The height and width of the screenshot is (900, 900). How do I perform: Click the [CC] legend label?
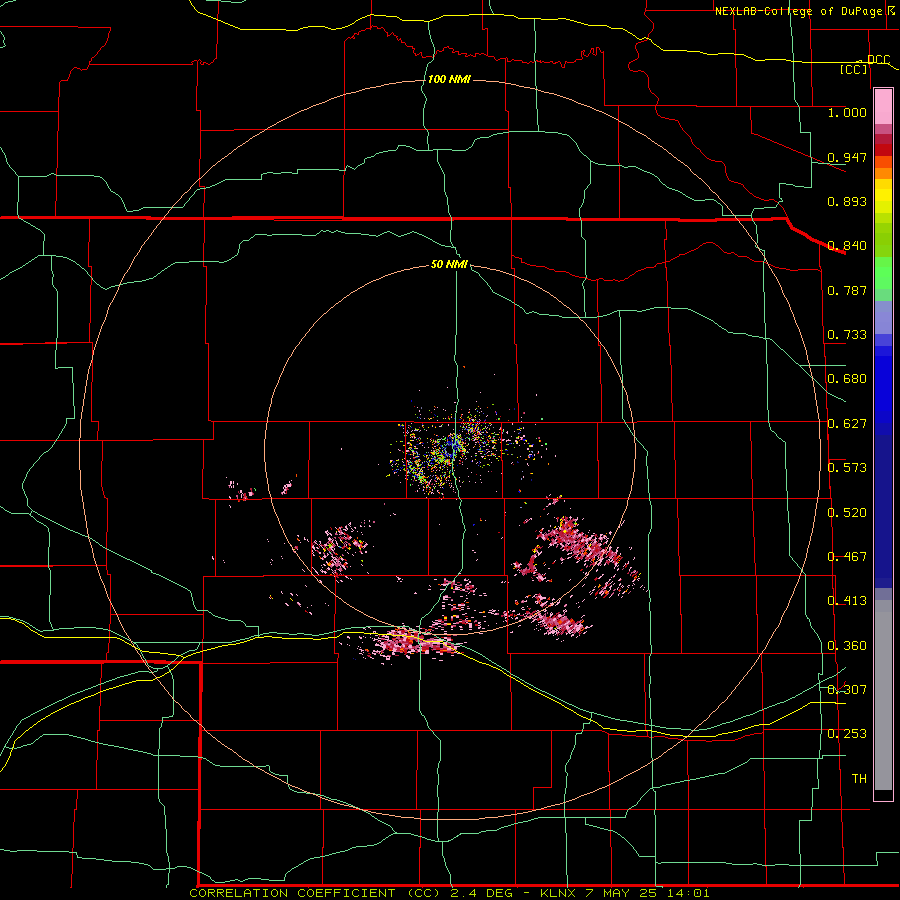point(854,69)
